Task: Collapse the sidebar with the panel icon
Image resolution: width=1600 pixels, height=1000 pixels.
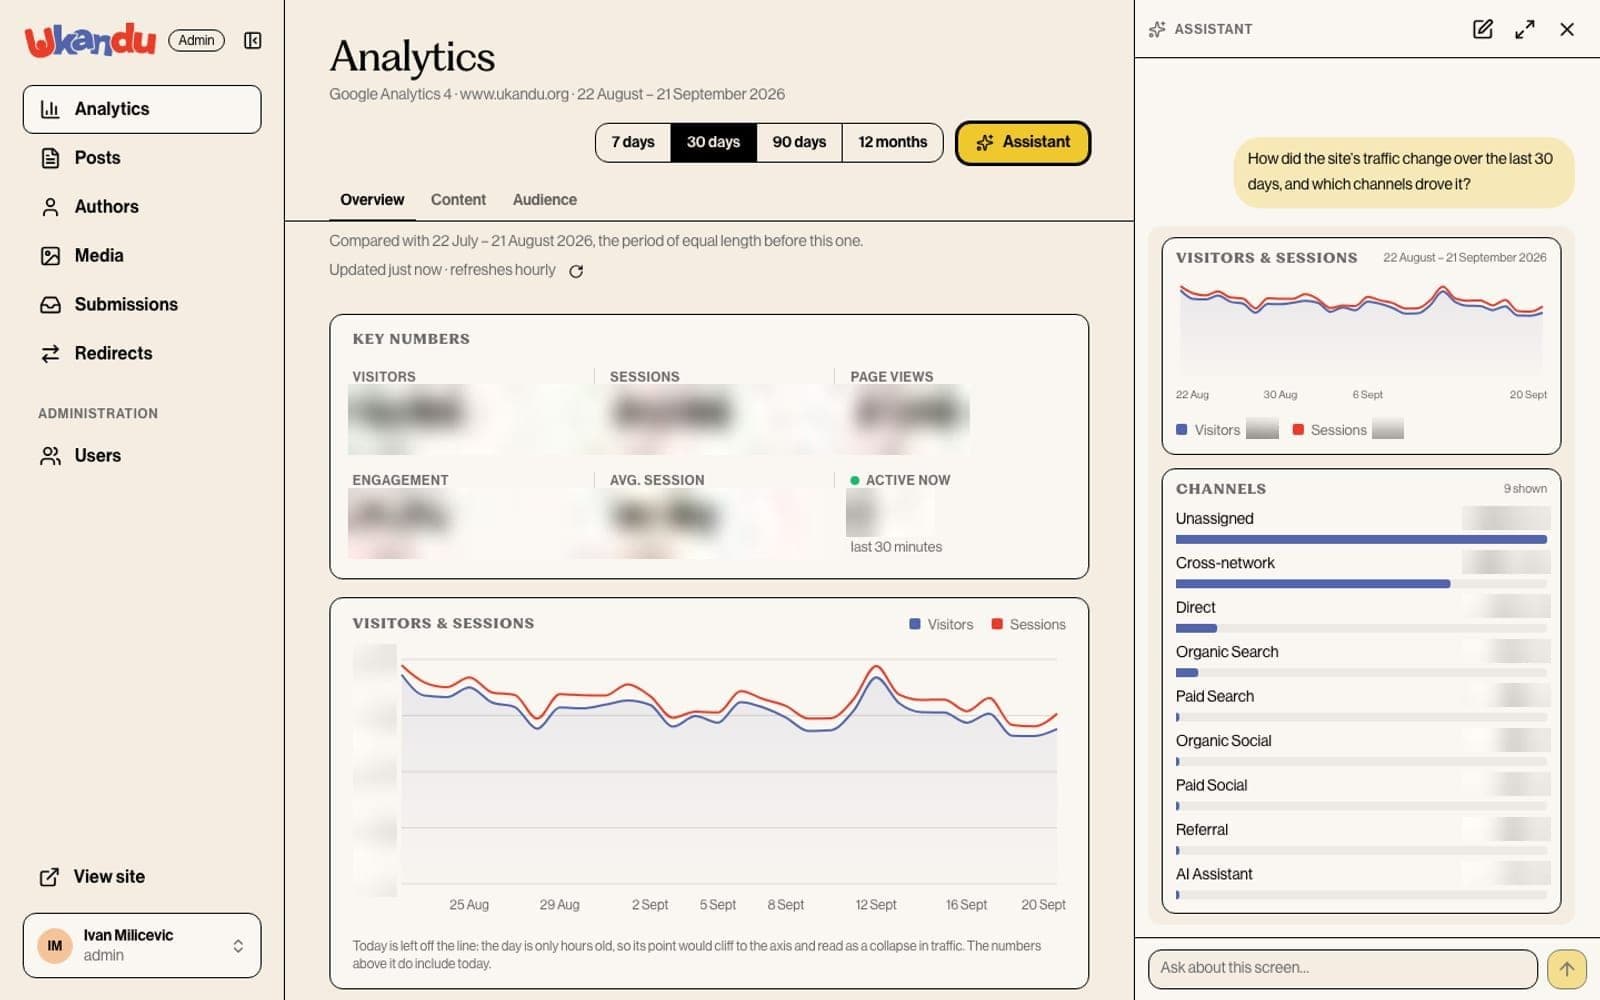Action: [253, 40]
